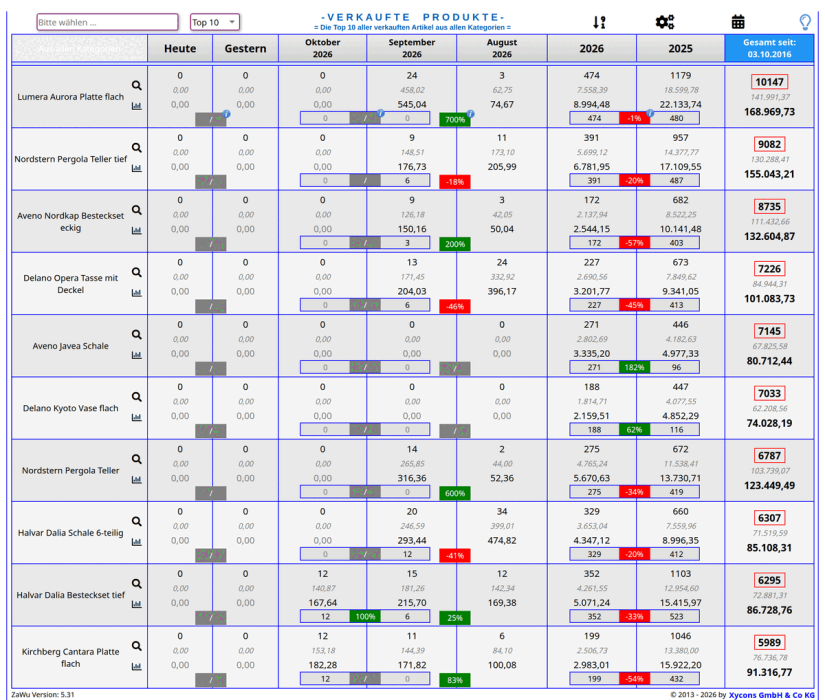Select the Heute column header
This screenshot has height=700, width=825.
[180, 48]
